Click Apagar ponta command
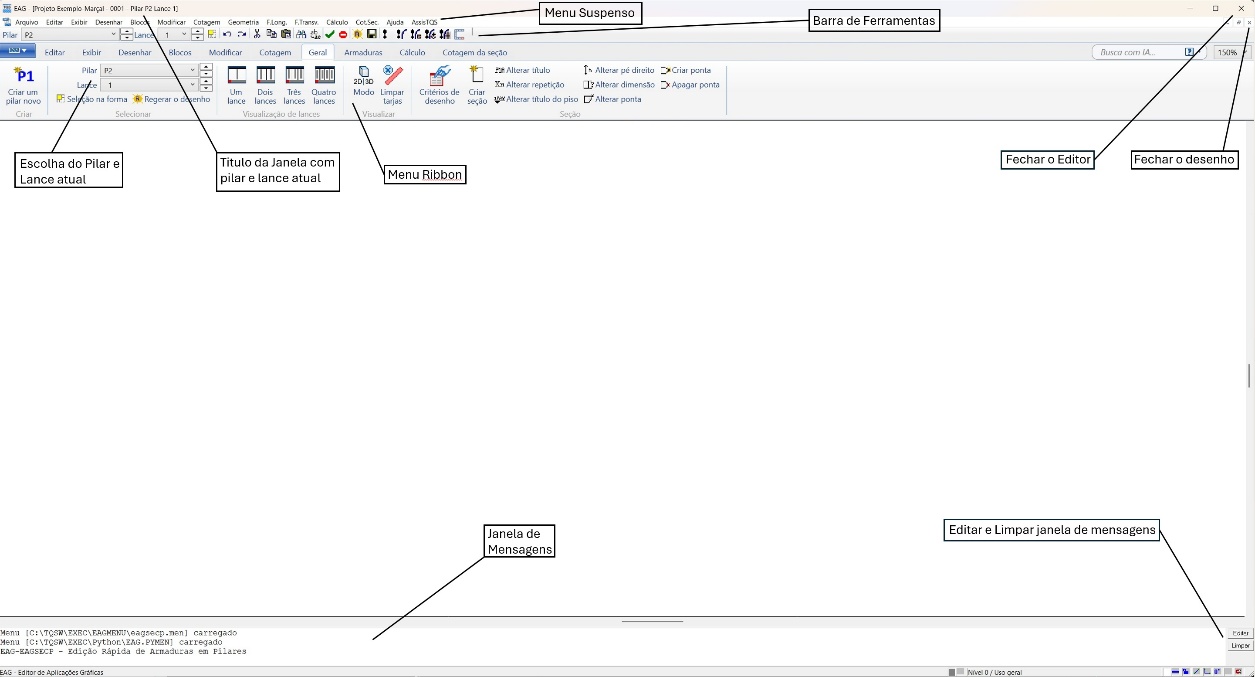This screenshot has width=1255, height=677. 690,85
